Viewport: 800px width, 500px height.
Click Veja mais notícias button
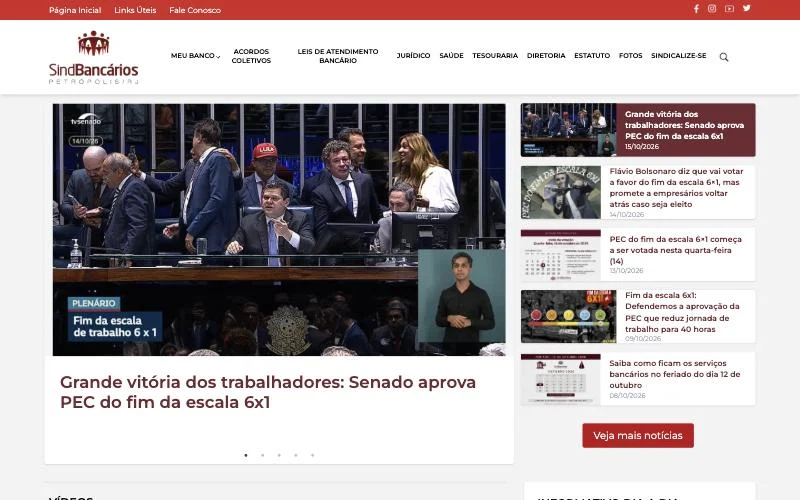pyautogui.click(x=638, y=436)
